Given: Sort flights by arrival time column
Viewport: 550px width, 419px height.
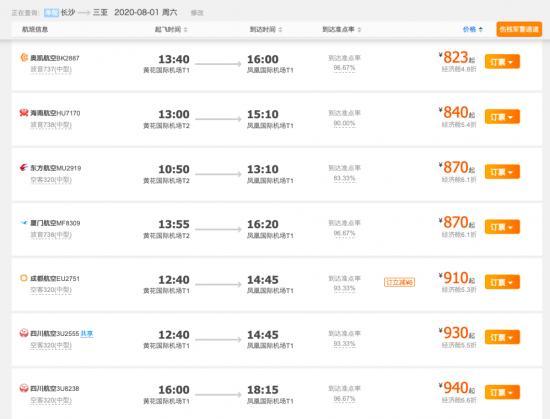Looking at the screenshot, I should coord(266,29).
